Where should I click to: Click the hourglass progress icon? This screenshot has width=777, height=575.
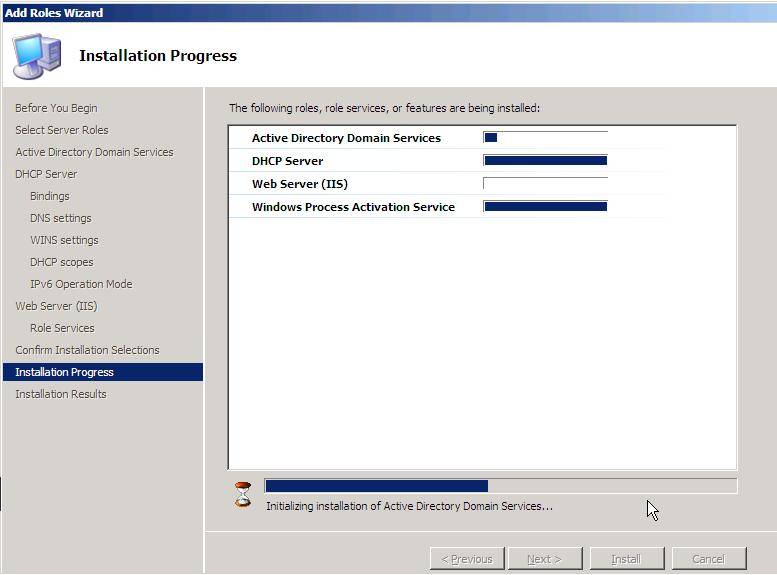(x=243, y=495)
